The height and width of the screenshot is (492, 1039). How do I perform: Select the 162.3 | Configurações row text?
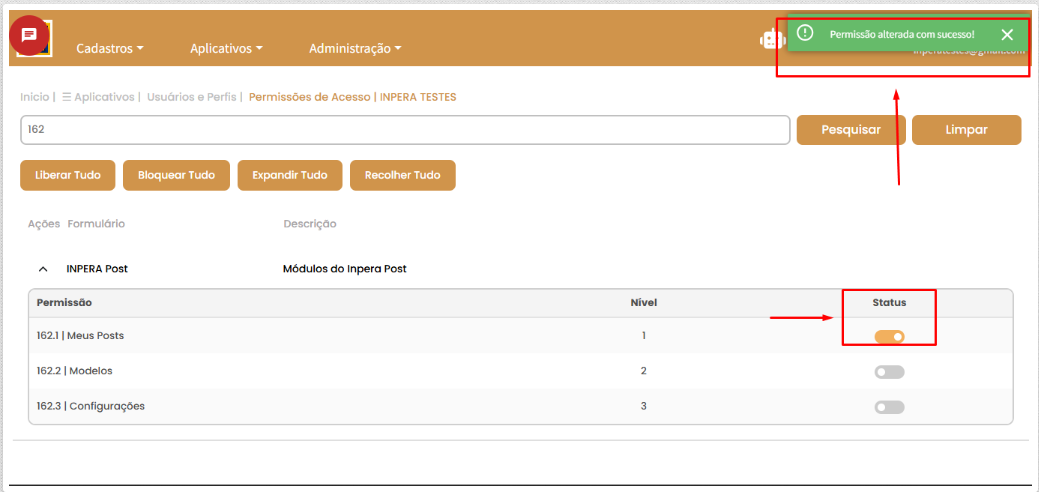click(91, 406)
